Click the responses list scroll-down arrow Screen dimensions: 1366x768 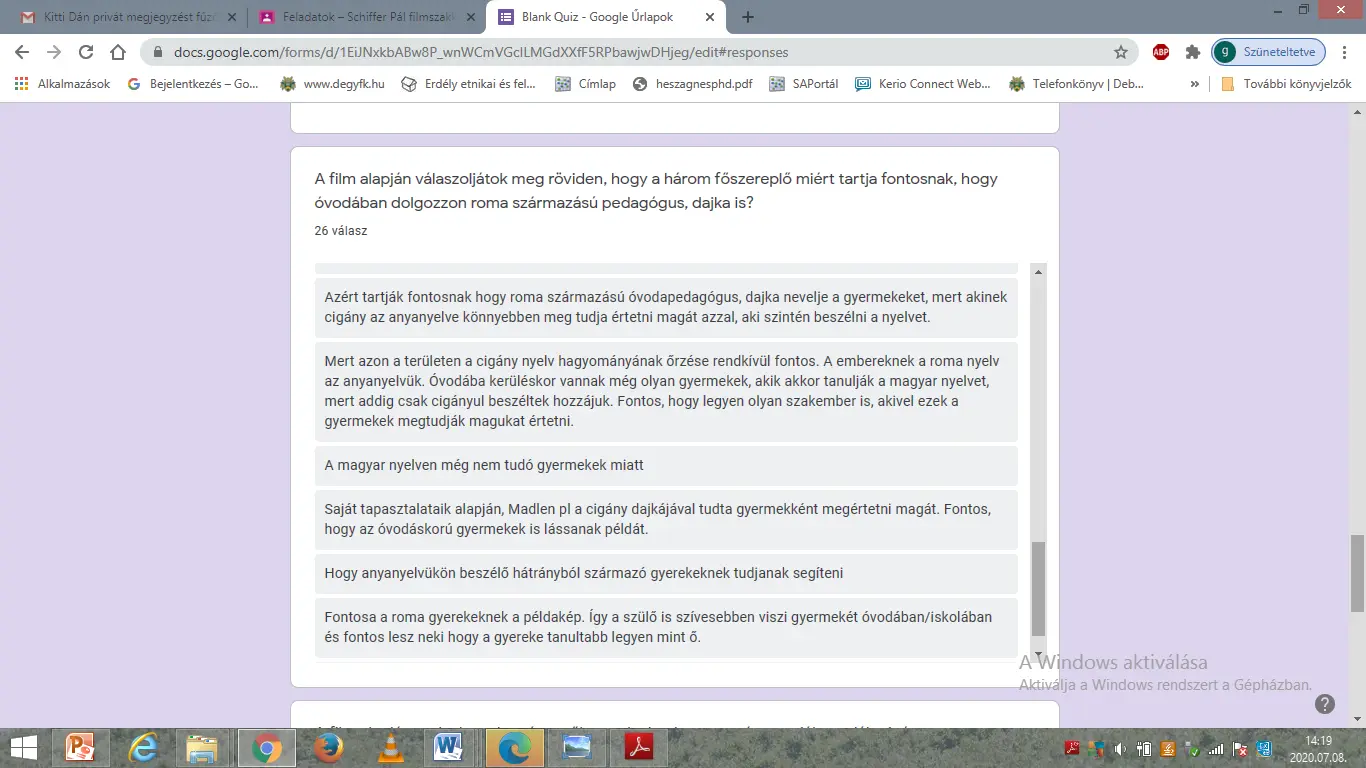pos(1038,655)
